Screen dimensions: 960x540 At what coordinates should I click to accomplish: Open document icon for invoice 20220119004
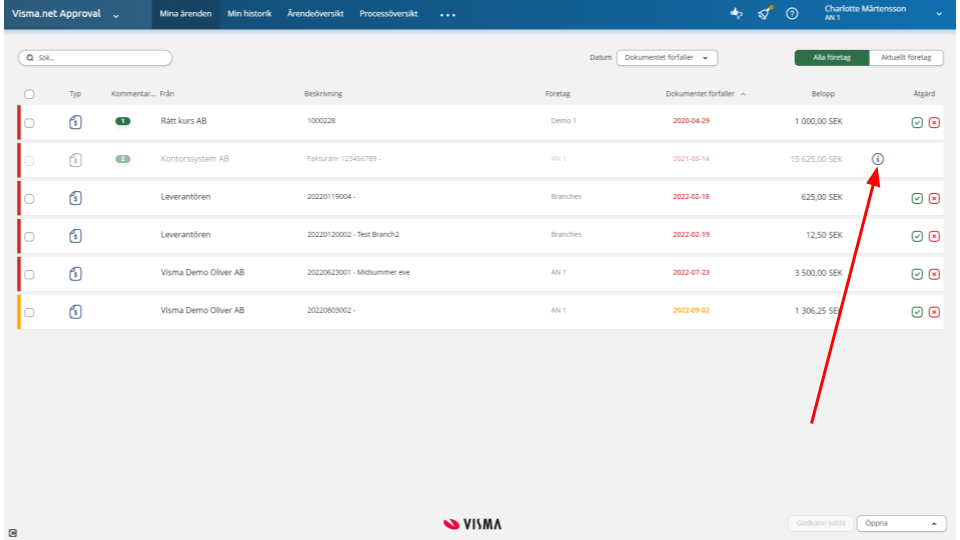pyautogui.click(x=75, y=198)
